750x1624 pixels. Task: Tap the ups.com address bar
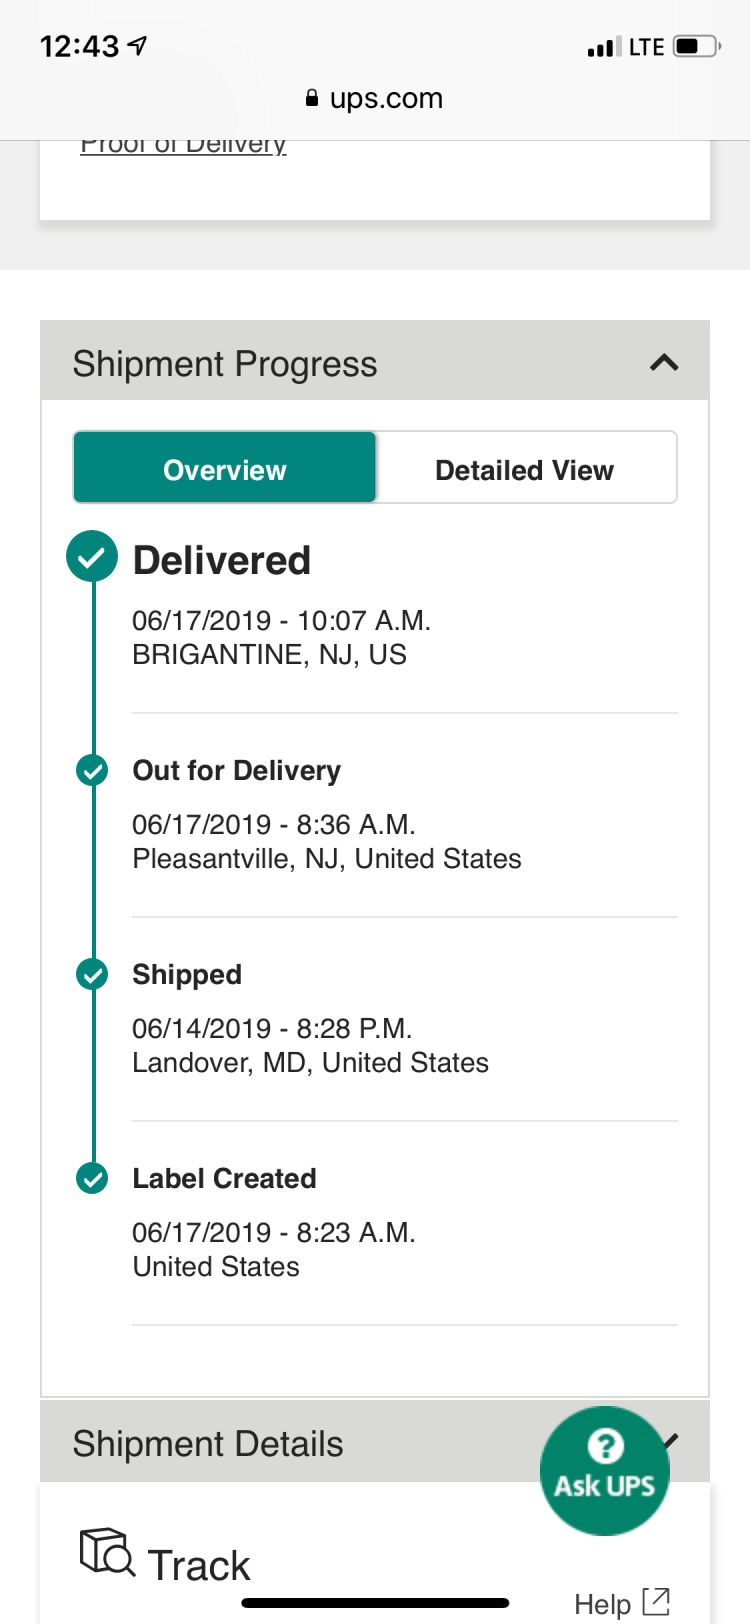[x=385, y=98]
